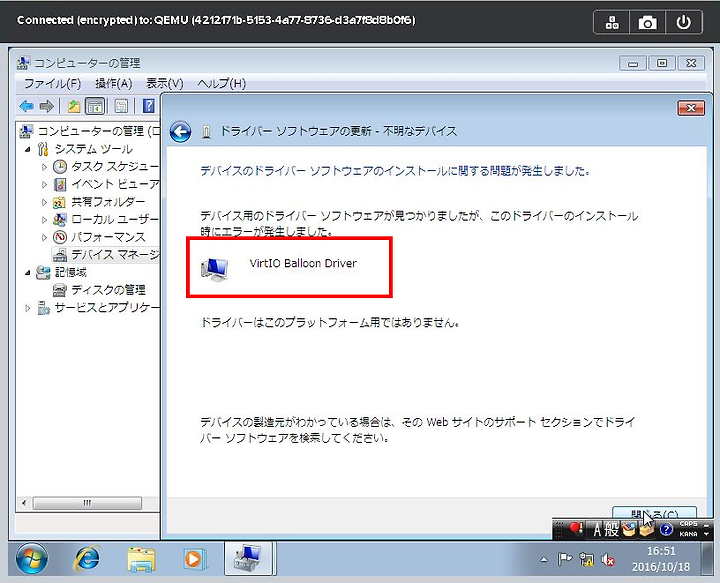Click the wizard's round blue back arrow
Screen dimensions: 720x583
[x=180, y=132]
